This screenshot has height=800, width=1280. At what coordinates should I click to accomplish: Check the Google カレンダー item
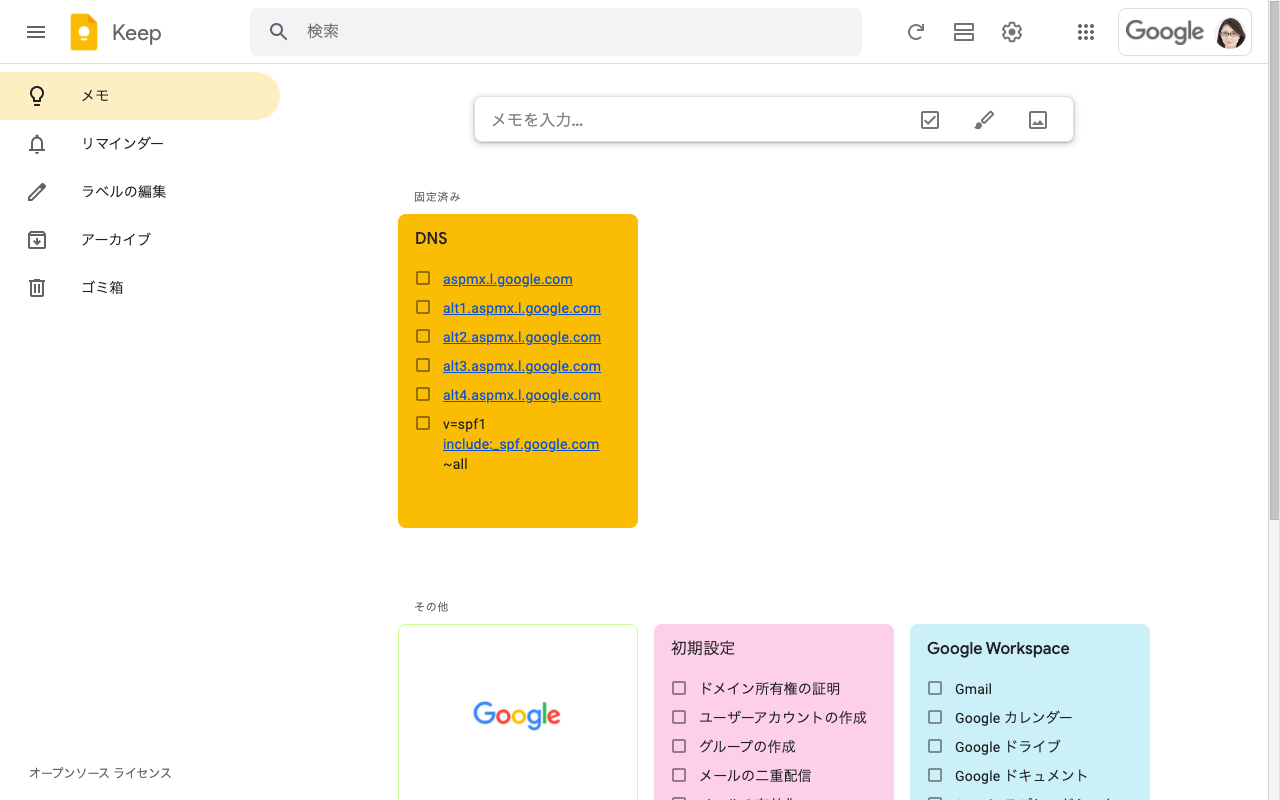pyautogui.click(x=935, y=717)
